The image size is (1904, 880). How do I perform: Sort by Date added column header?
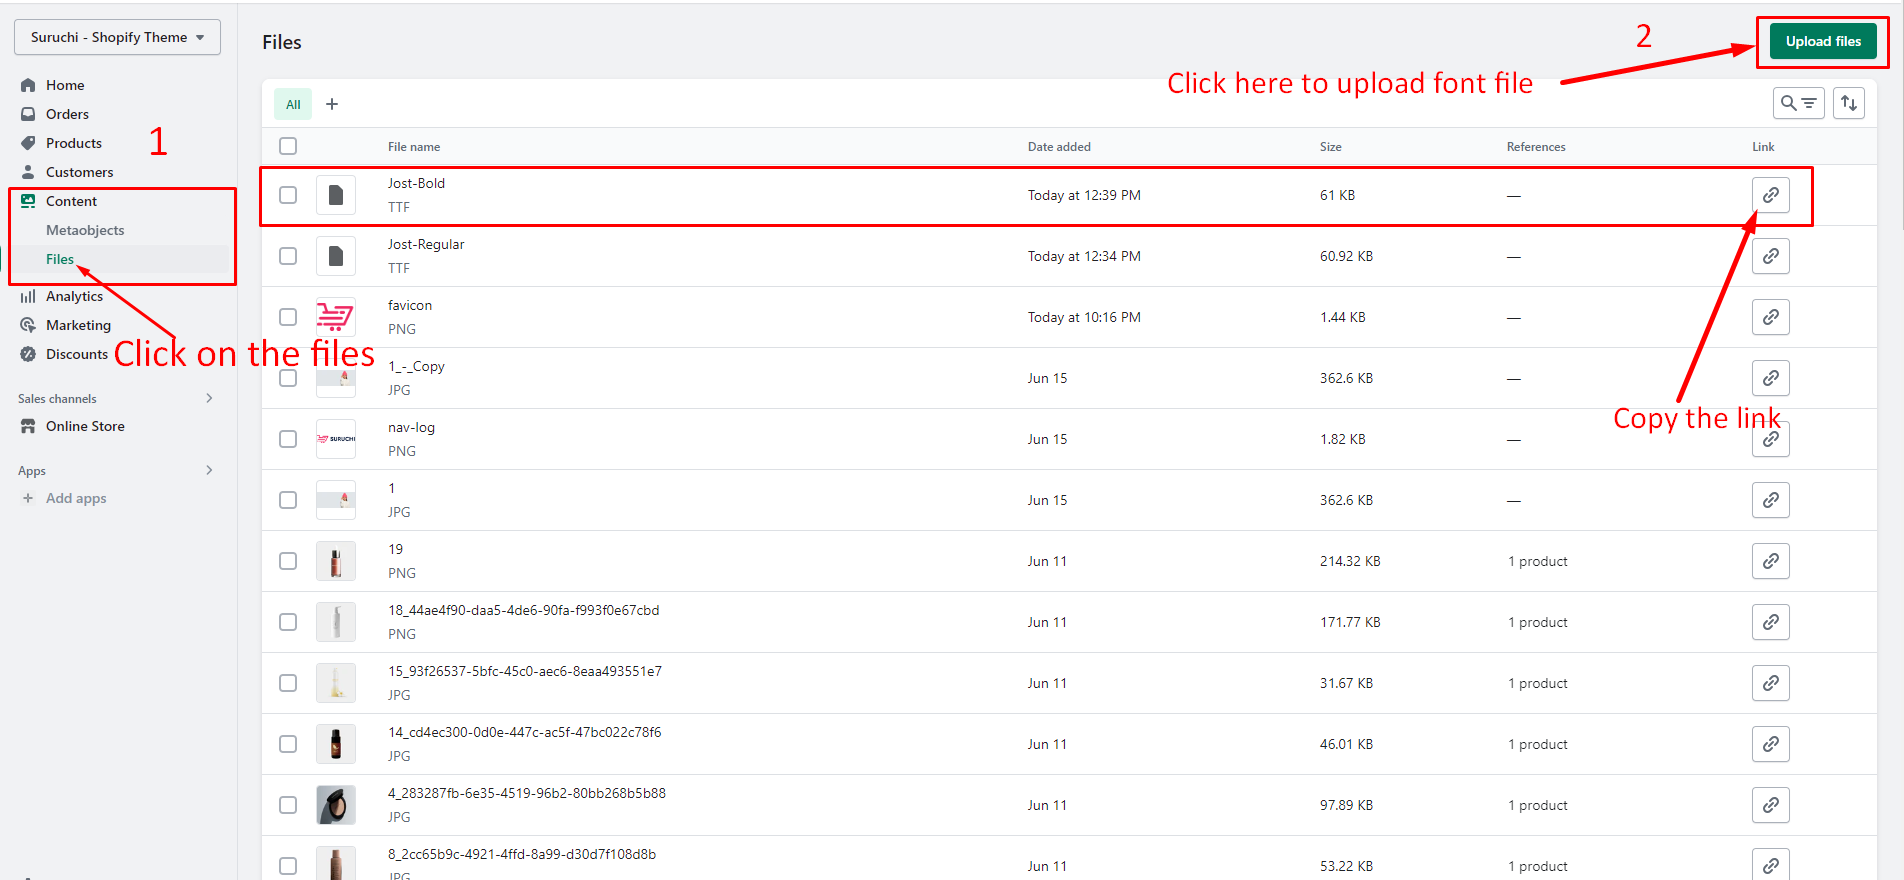(1059, 146)
